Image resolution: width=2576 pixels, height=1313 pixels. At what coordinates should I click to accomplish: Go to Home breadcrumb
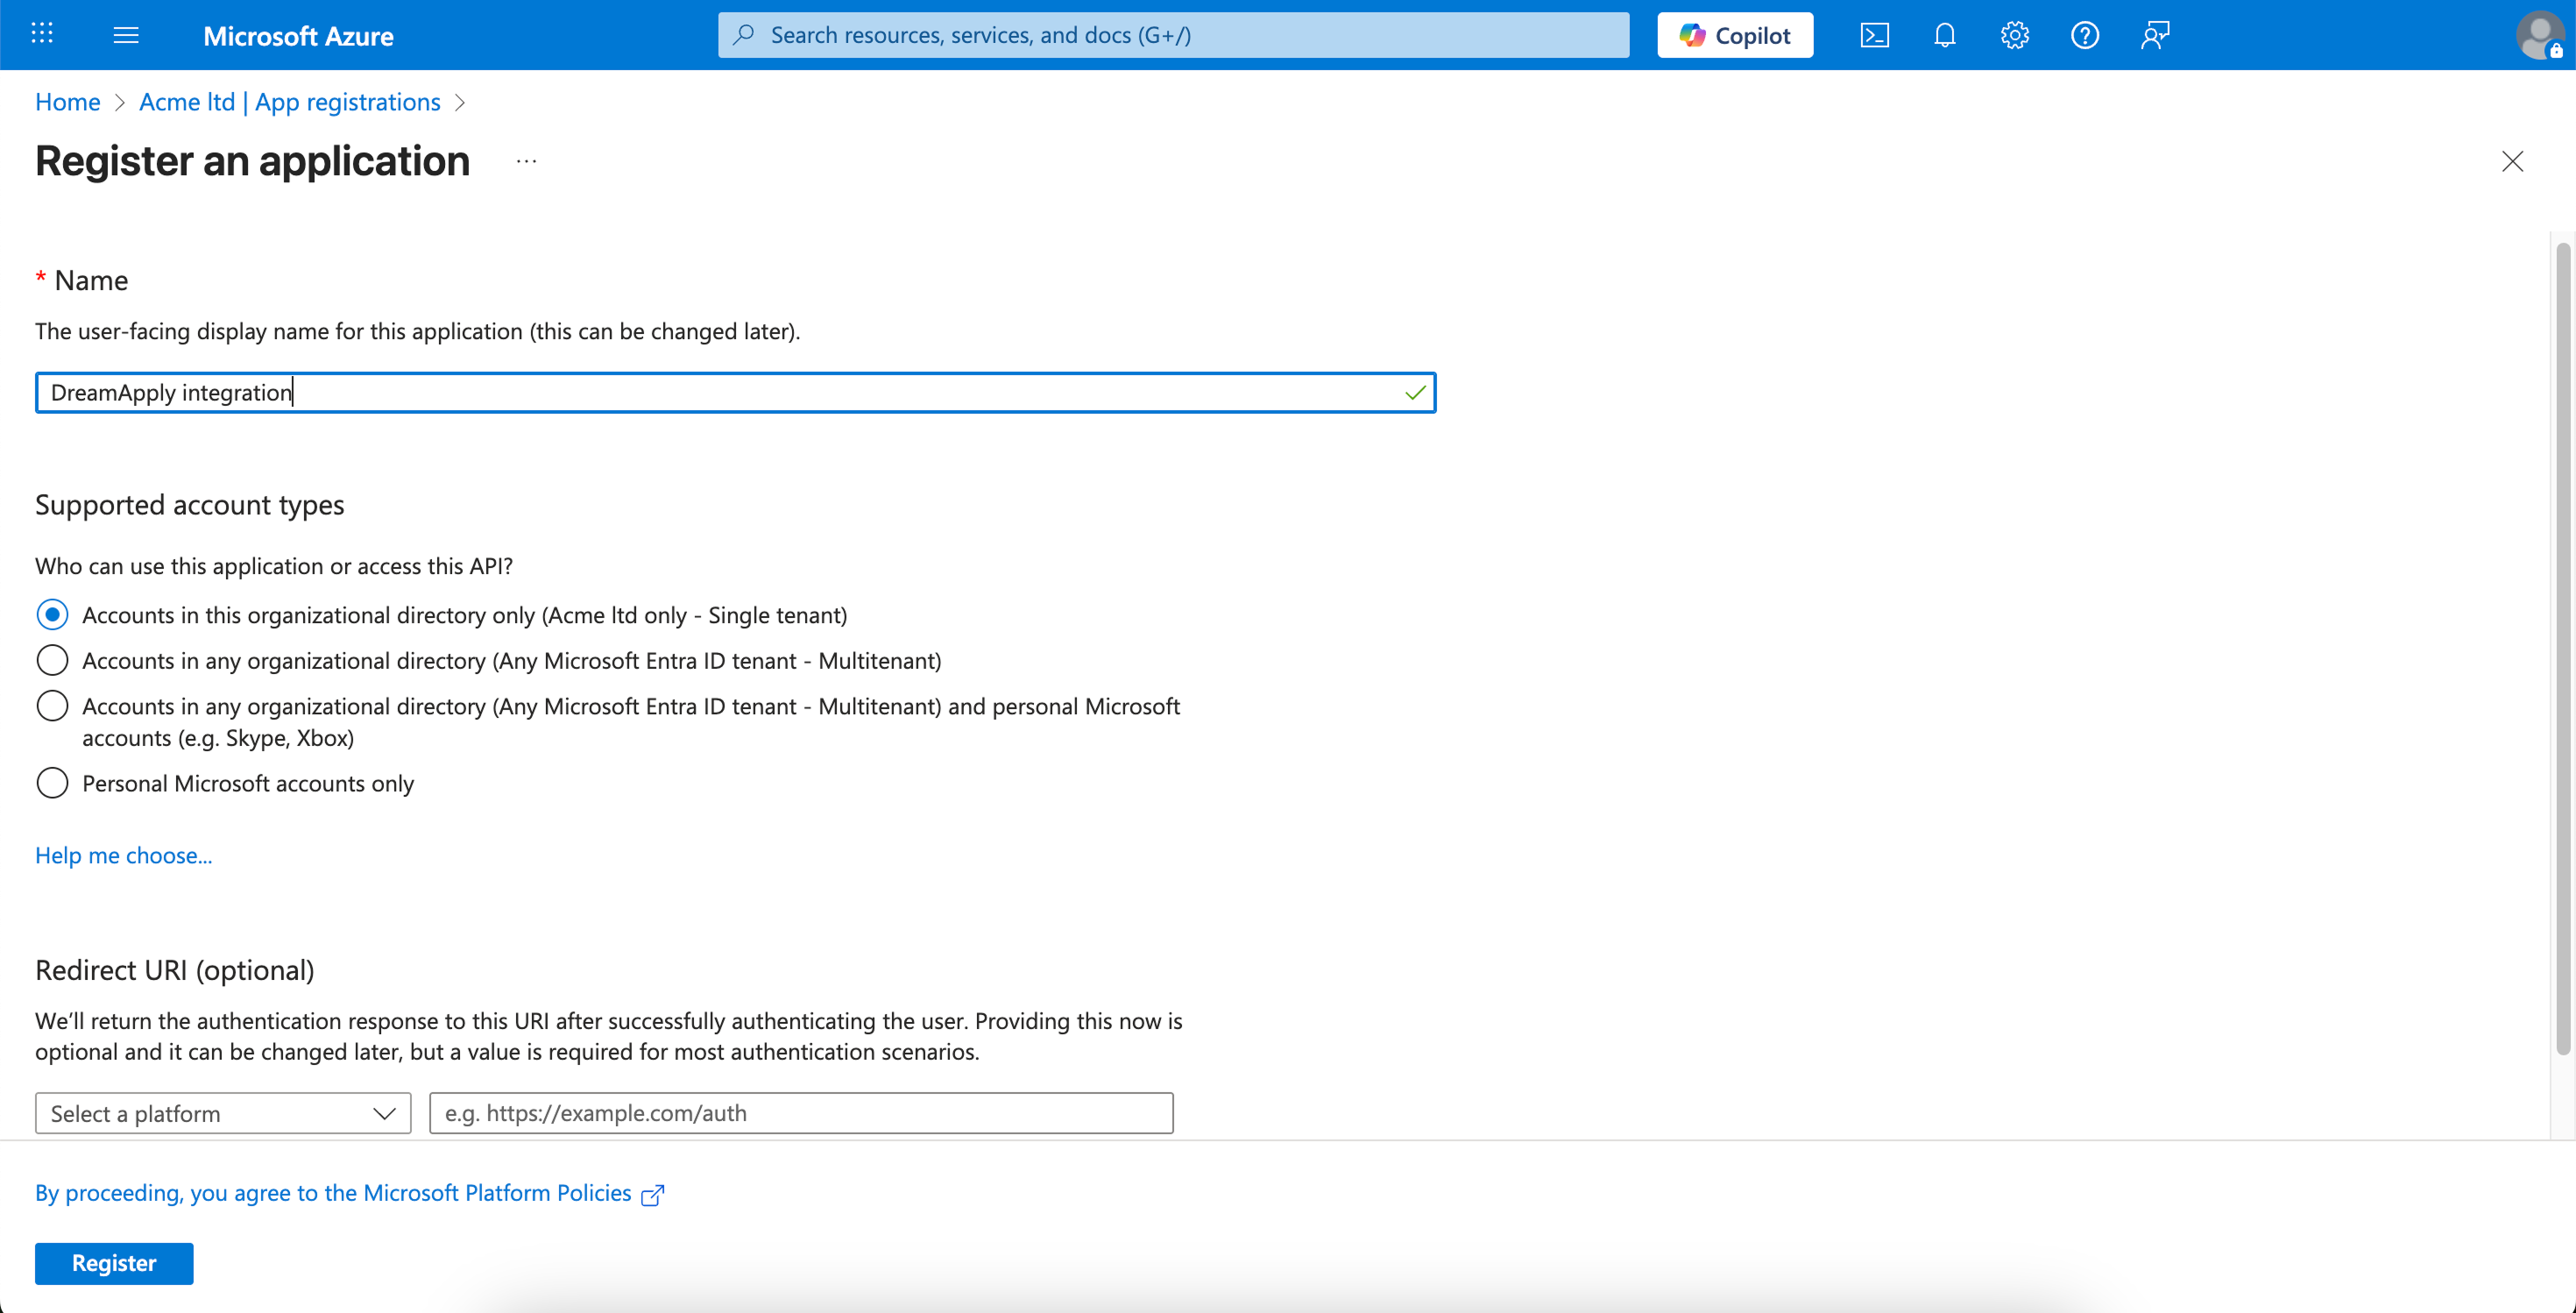tap(68, 102)
